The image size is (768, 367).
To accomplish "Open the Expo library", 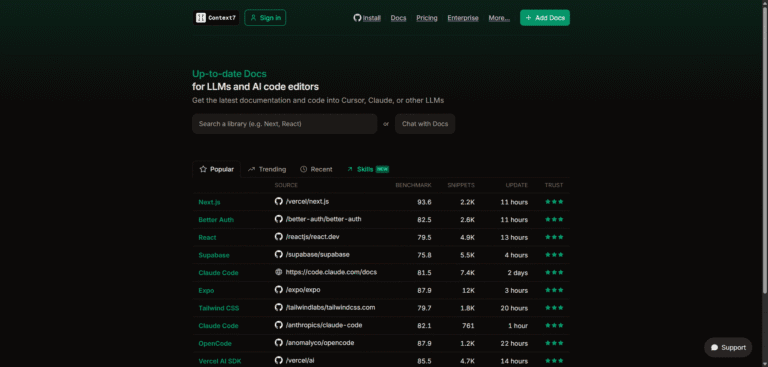I will (206, 290).
